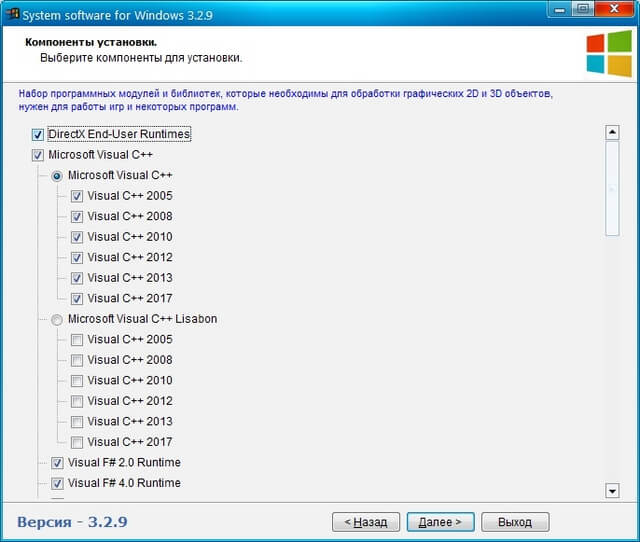The image size is (640, 542).
Task: Click the Назад back button
Action: click(366, 522)
